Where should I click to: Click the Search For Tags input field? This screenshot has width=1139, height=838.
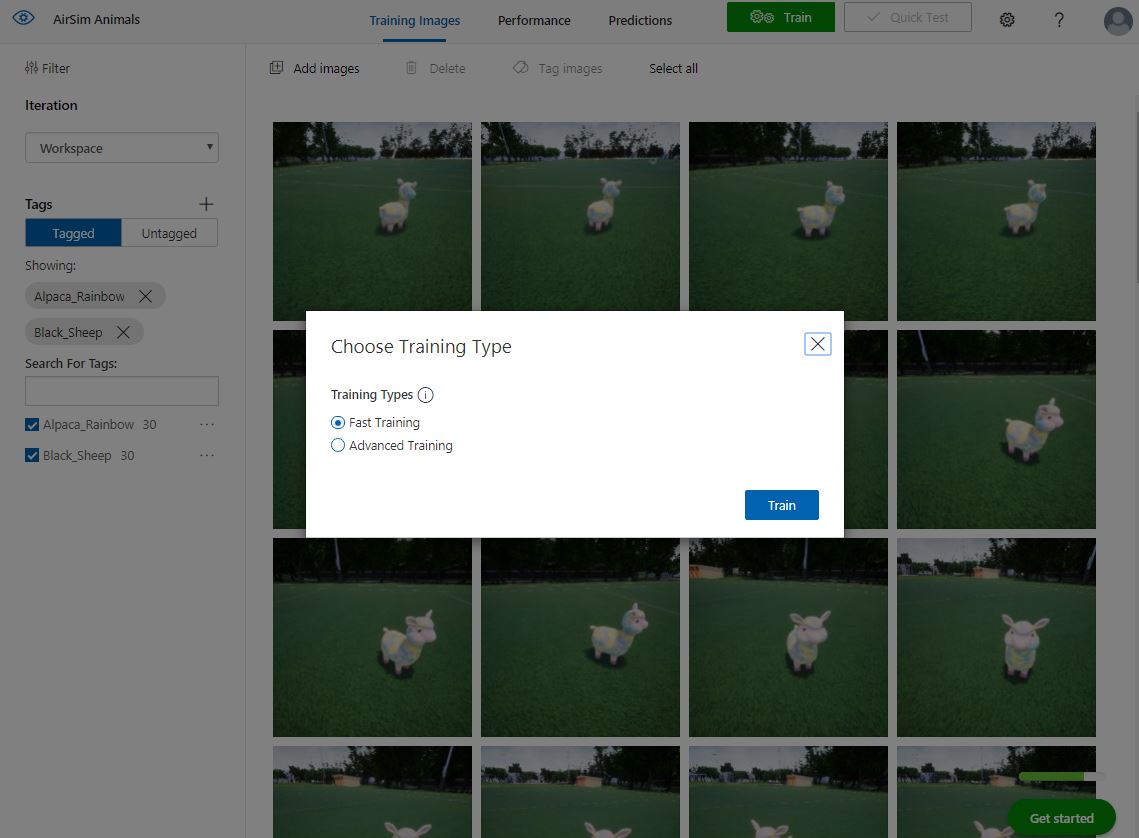tap(122, 391)
